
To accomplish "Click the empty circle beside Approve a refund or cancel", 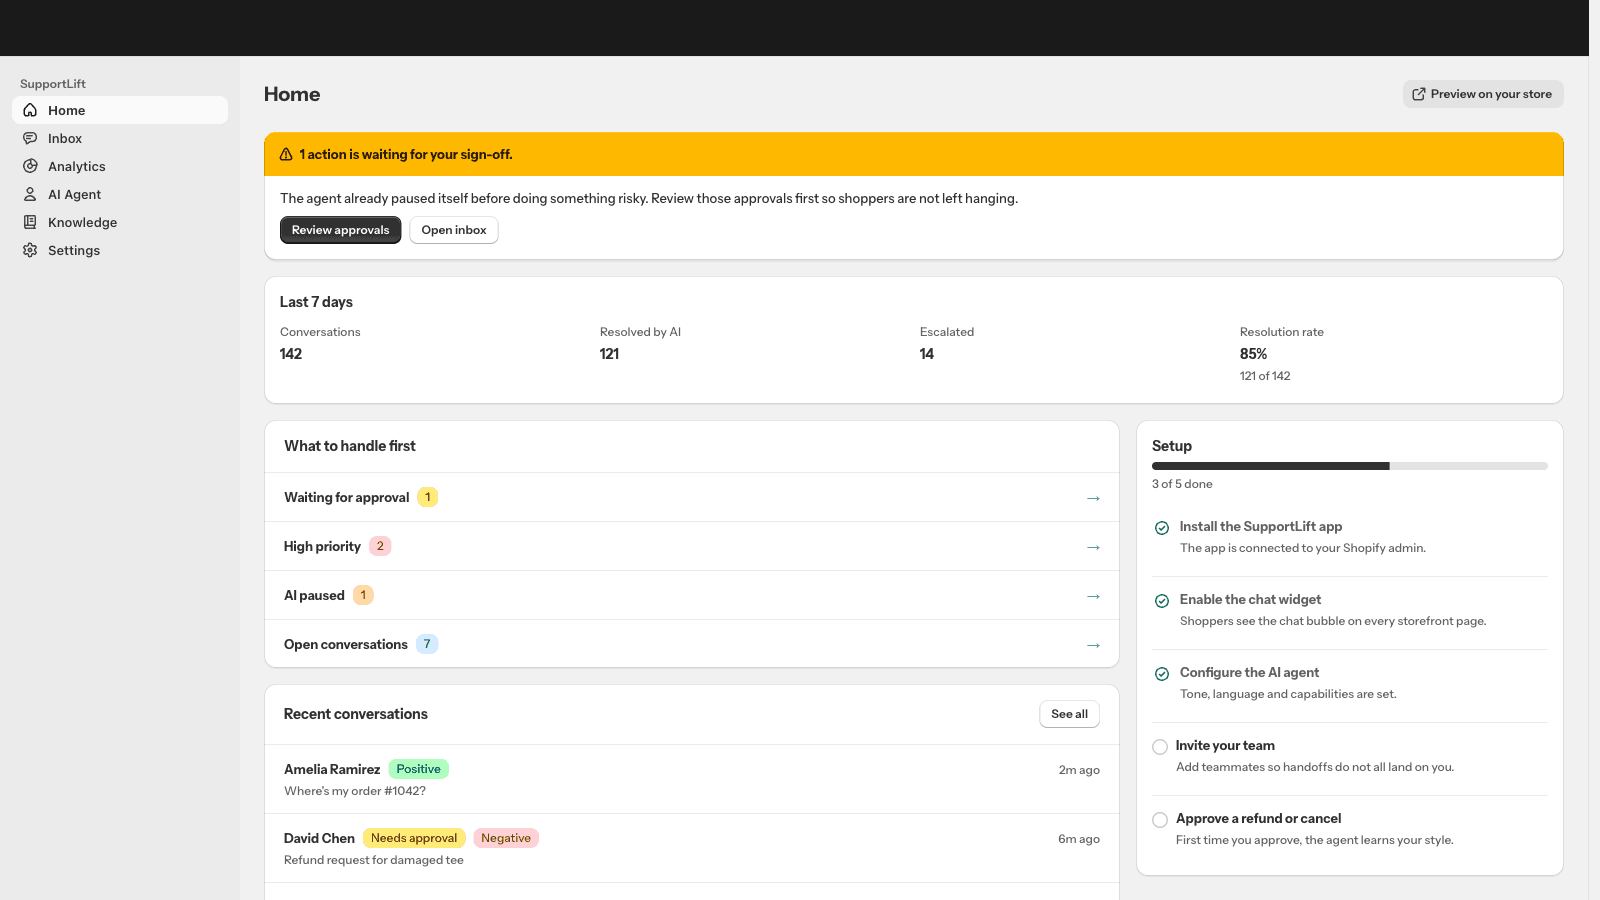I will (x=1160, y=820).
